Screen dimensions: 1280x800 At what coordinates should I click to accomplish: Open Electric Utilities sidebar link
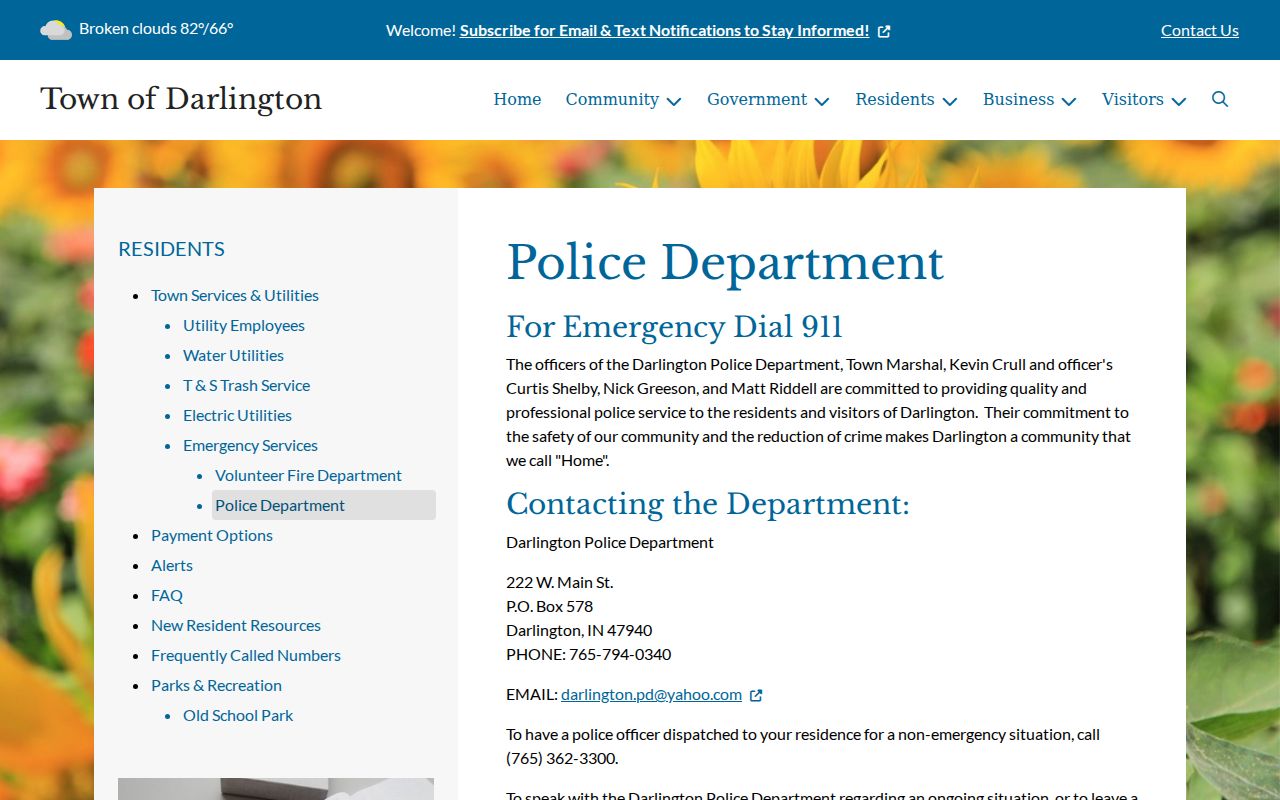point(237,415)
